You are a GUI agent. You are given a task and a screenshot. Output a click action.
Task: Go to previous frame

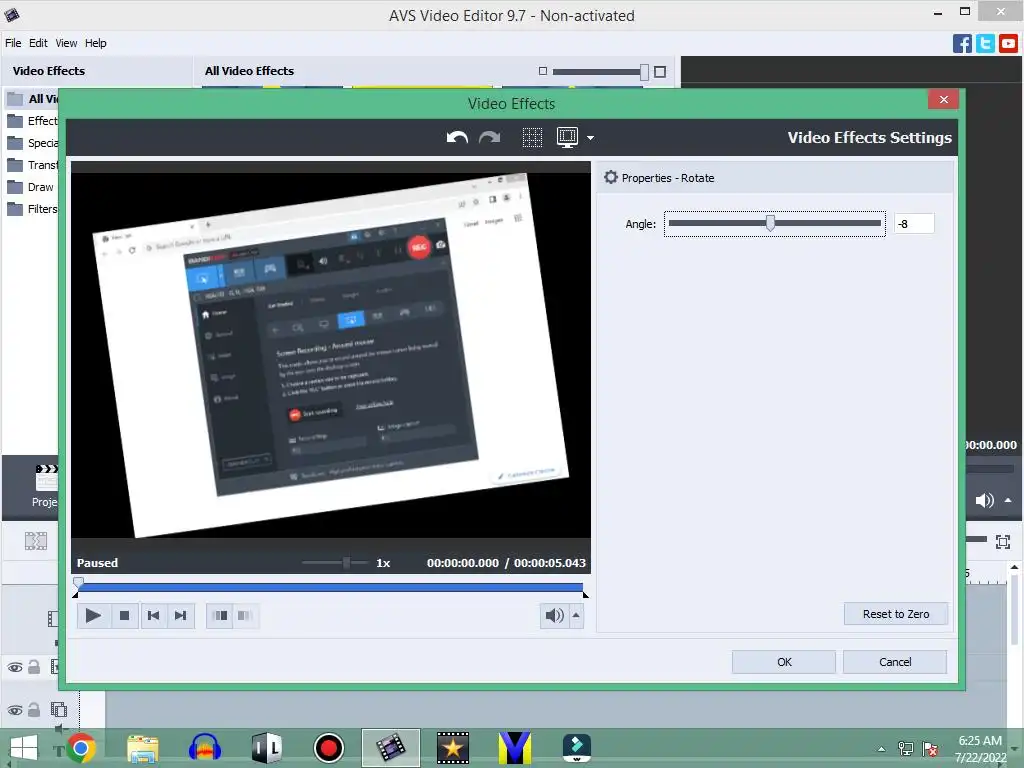(153, 615)
